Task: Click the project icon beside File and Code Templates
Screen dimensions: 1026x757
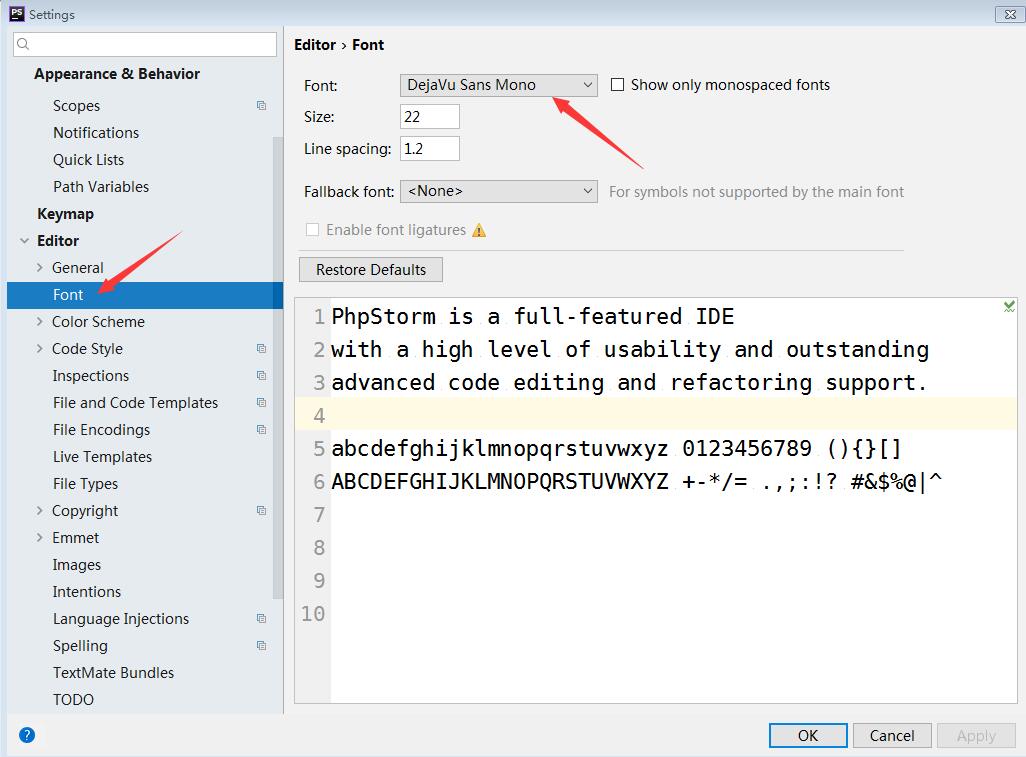Action: click(x=261, y=402)
